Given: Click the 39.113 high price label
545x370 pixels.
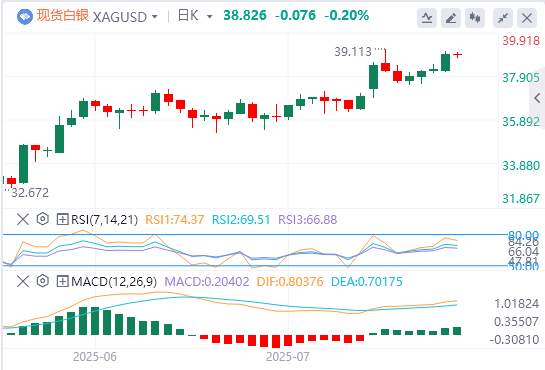Looking at the screenshot, I should tap(353, 52).
